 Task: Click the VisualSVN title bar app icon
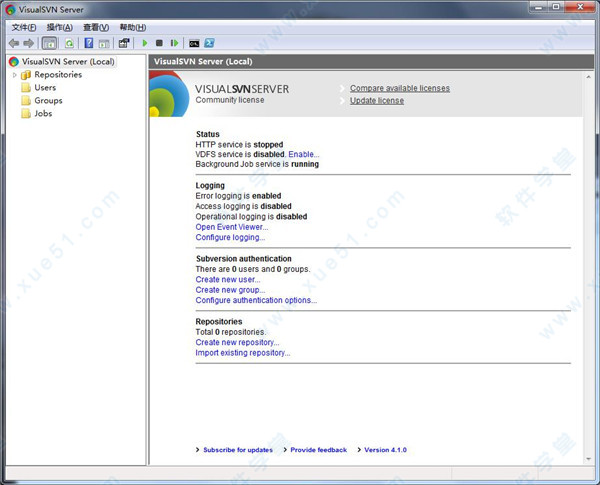pyautogui.click(x=10, y=10)
